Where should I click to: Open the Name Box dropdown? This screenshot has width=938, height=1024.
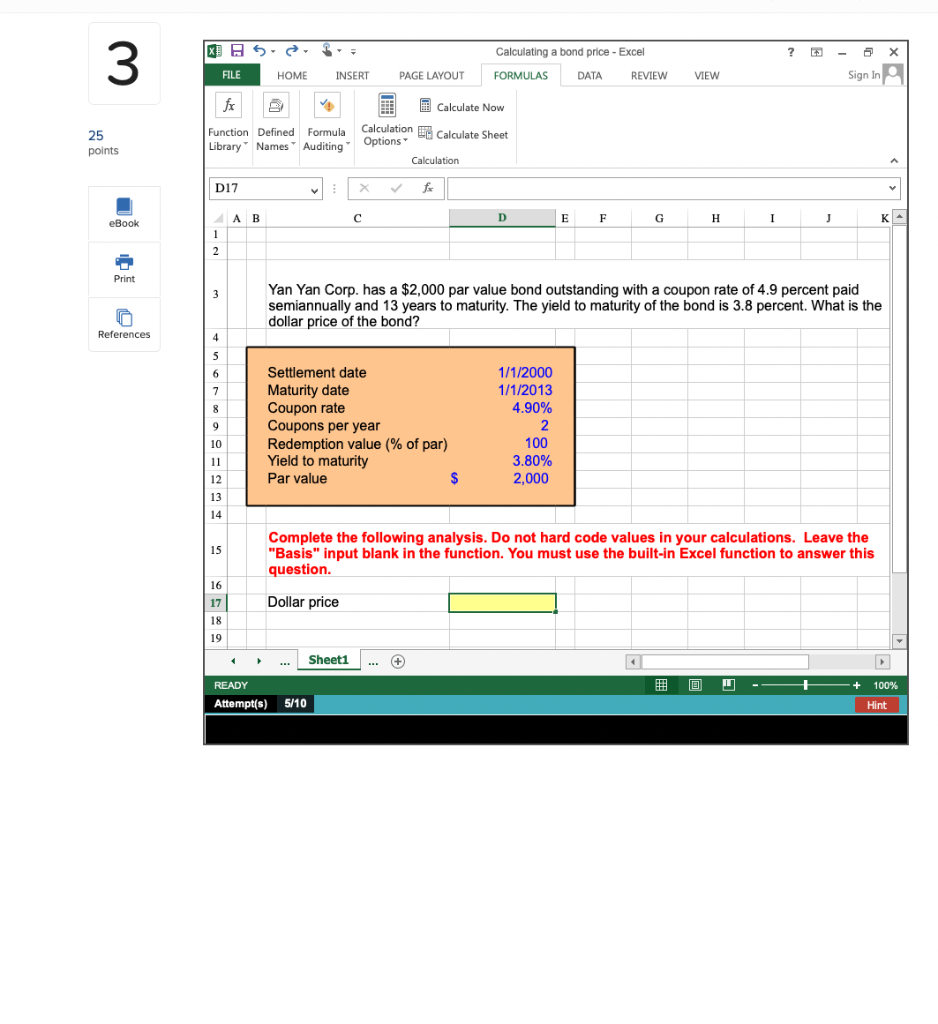pyautogui.click(x=313, y=188)
